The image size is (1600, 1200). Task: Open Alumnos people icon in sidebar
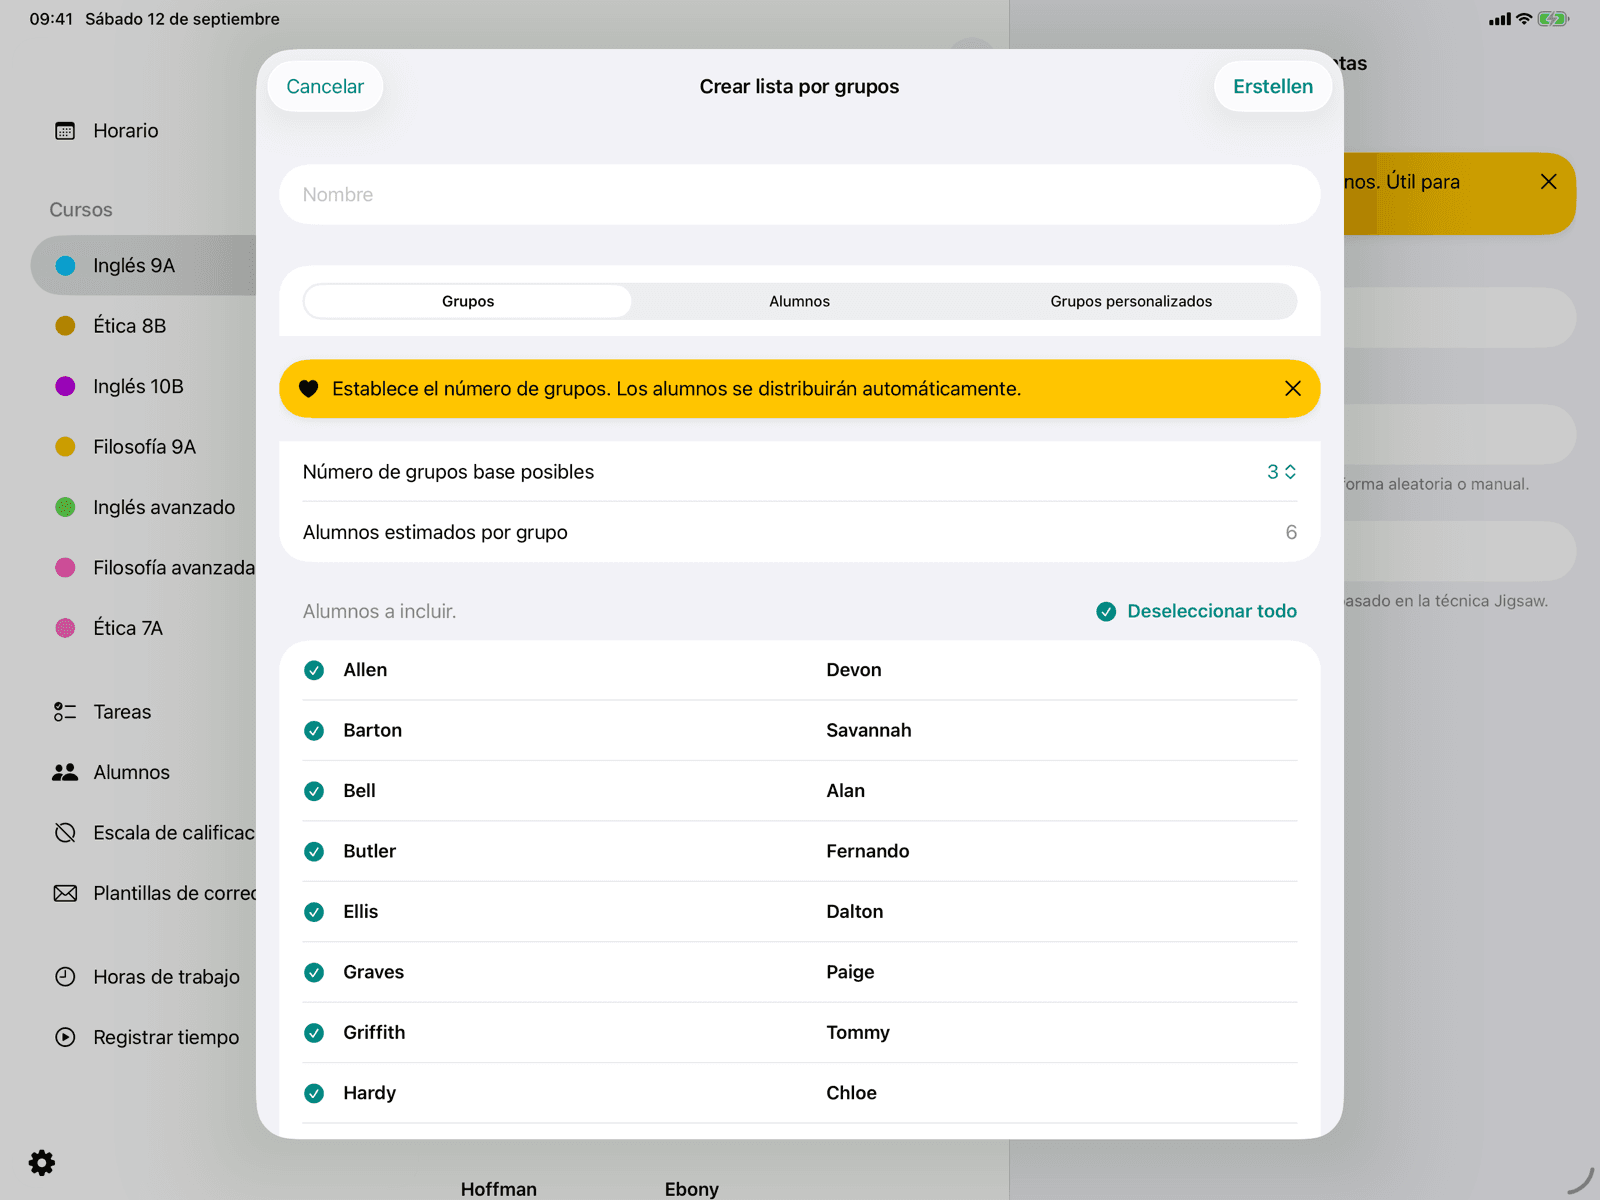pos(65,772)
